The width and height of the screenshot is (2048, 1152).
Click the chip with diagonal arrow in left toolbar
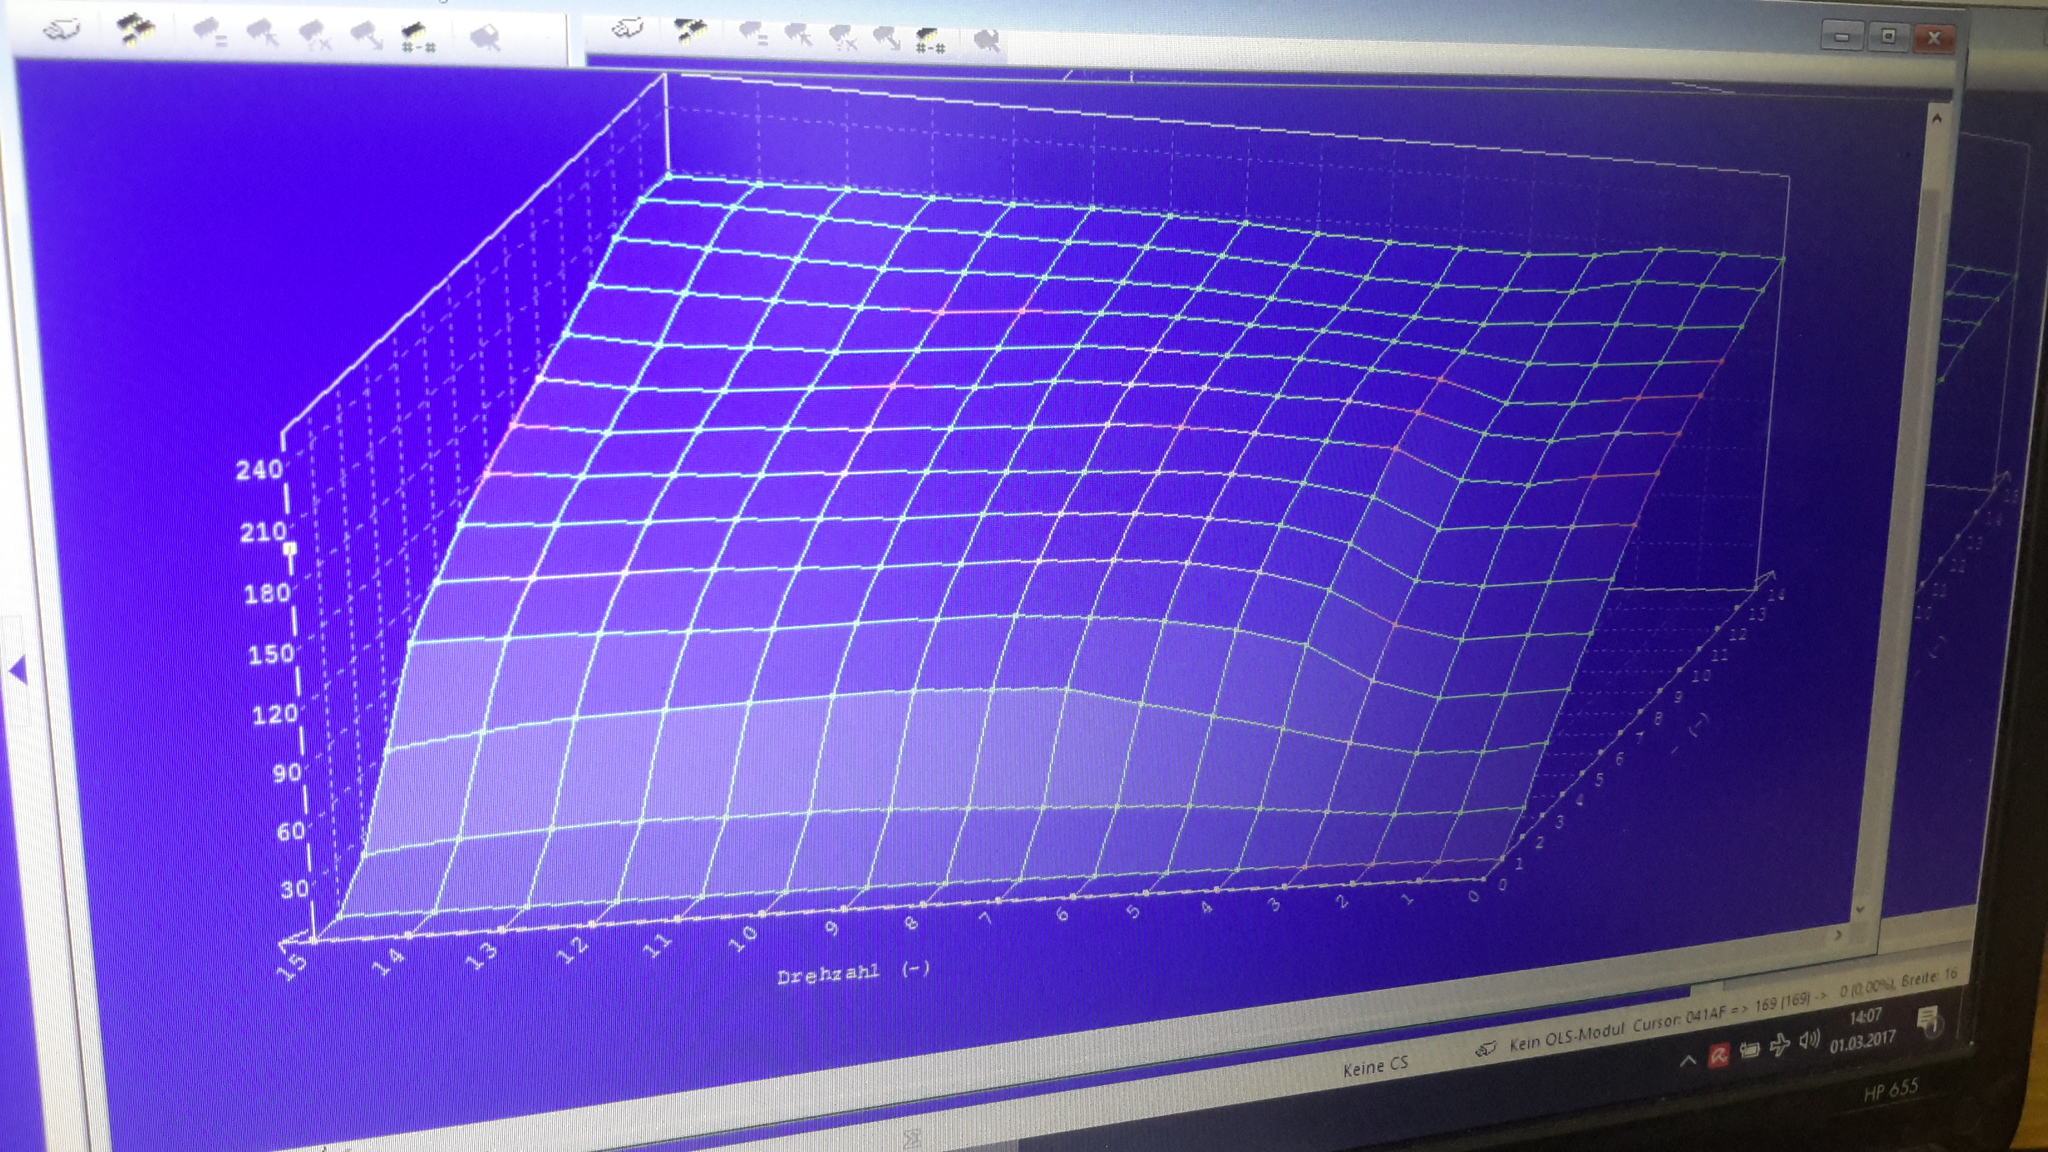coord(366,37)
